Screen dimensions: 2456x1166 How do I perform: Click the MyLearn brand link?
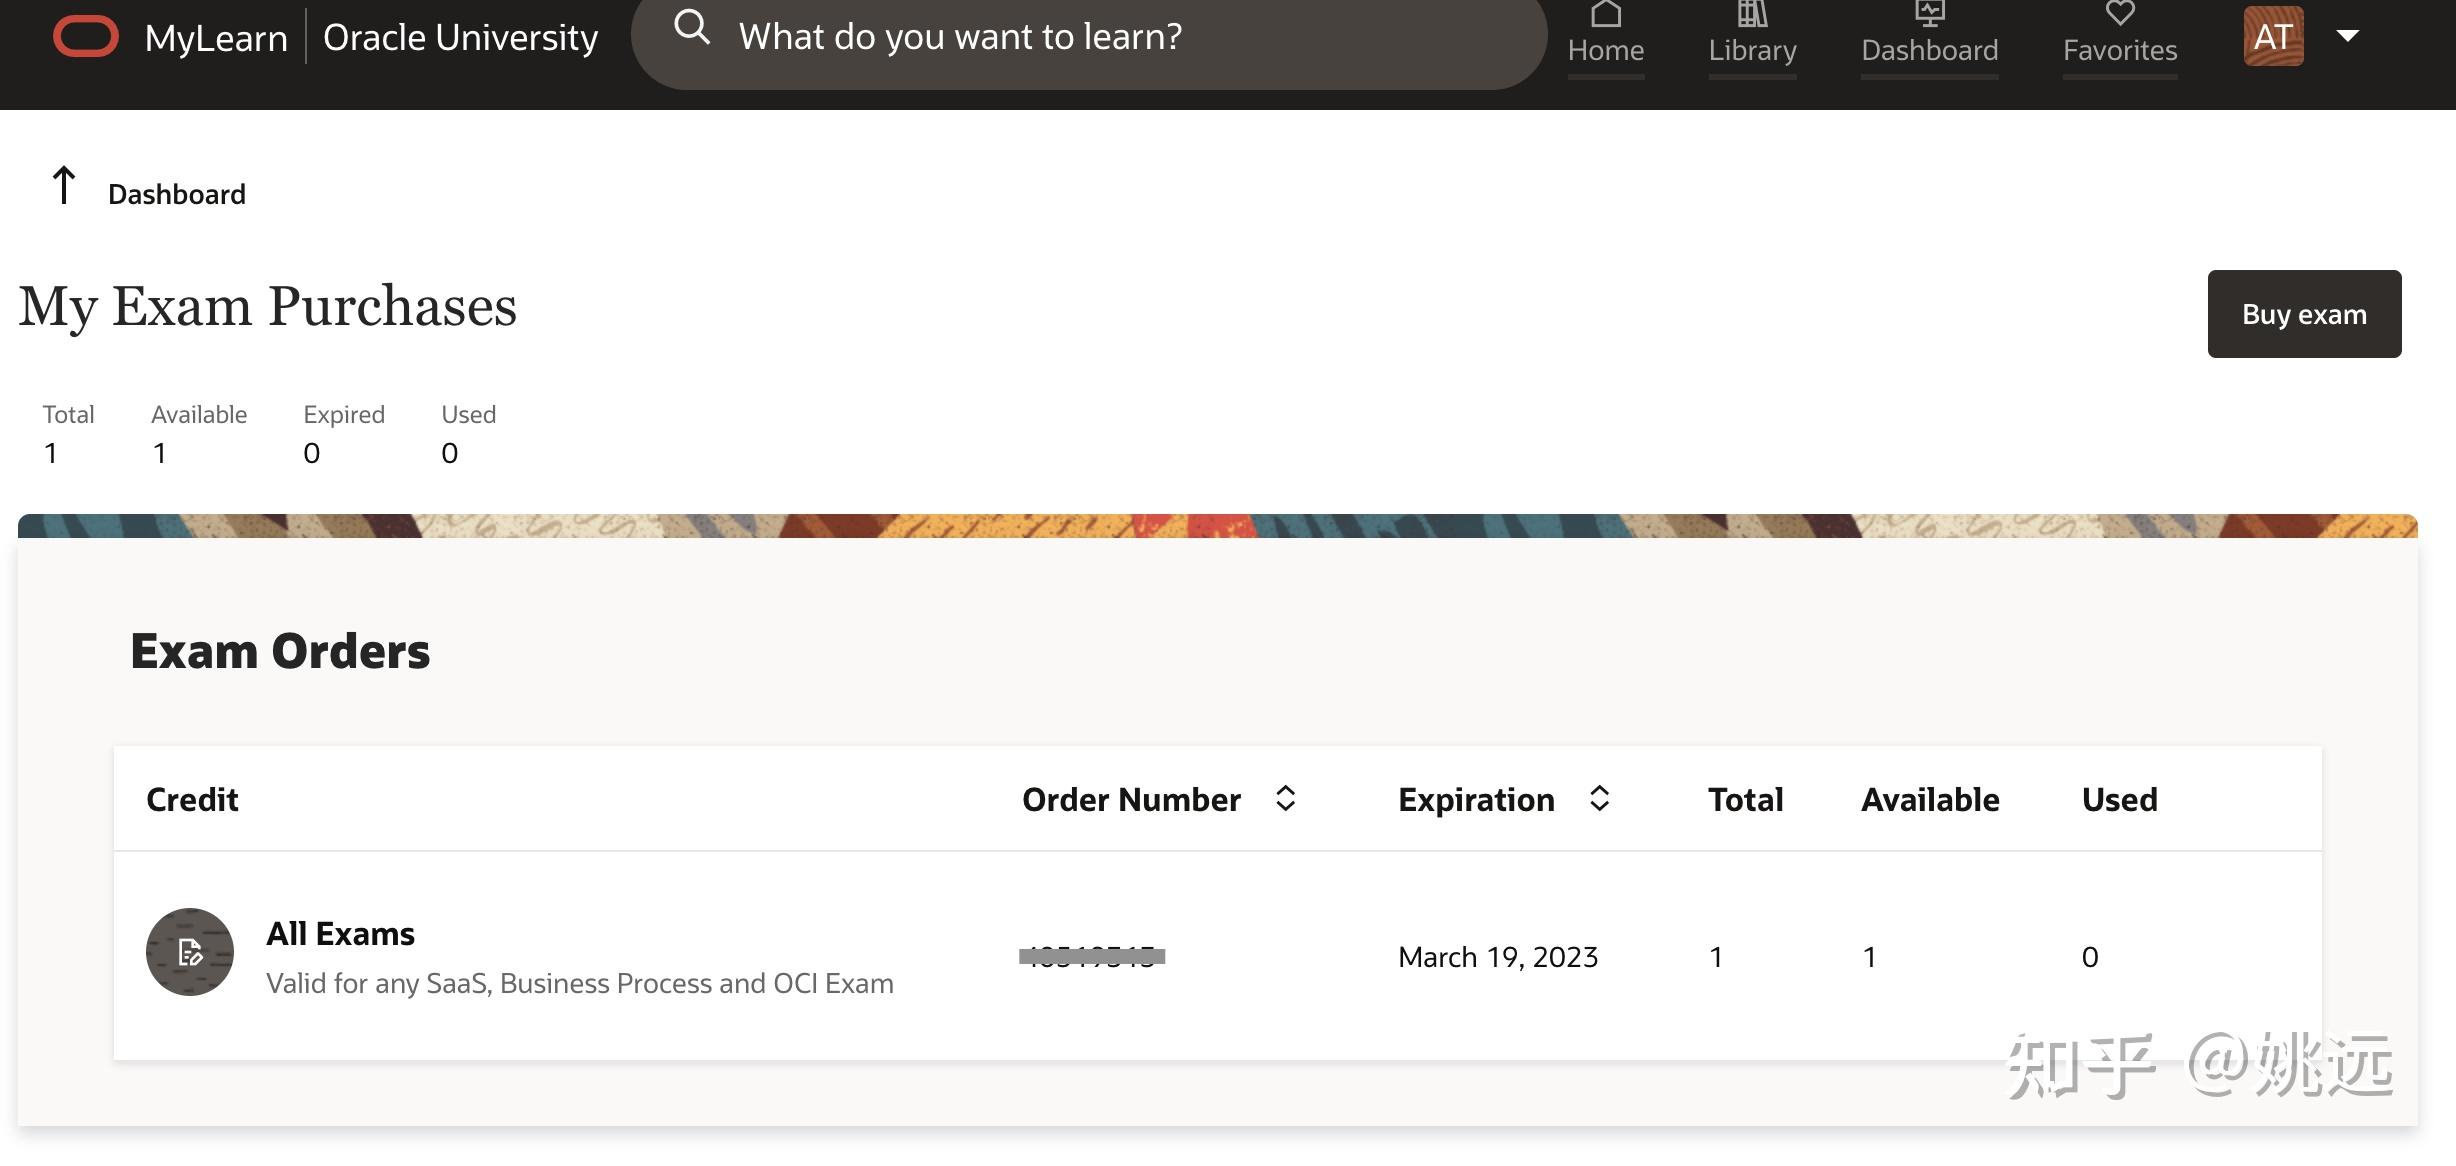216,38
